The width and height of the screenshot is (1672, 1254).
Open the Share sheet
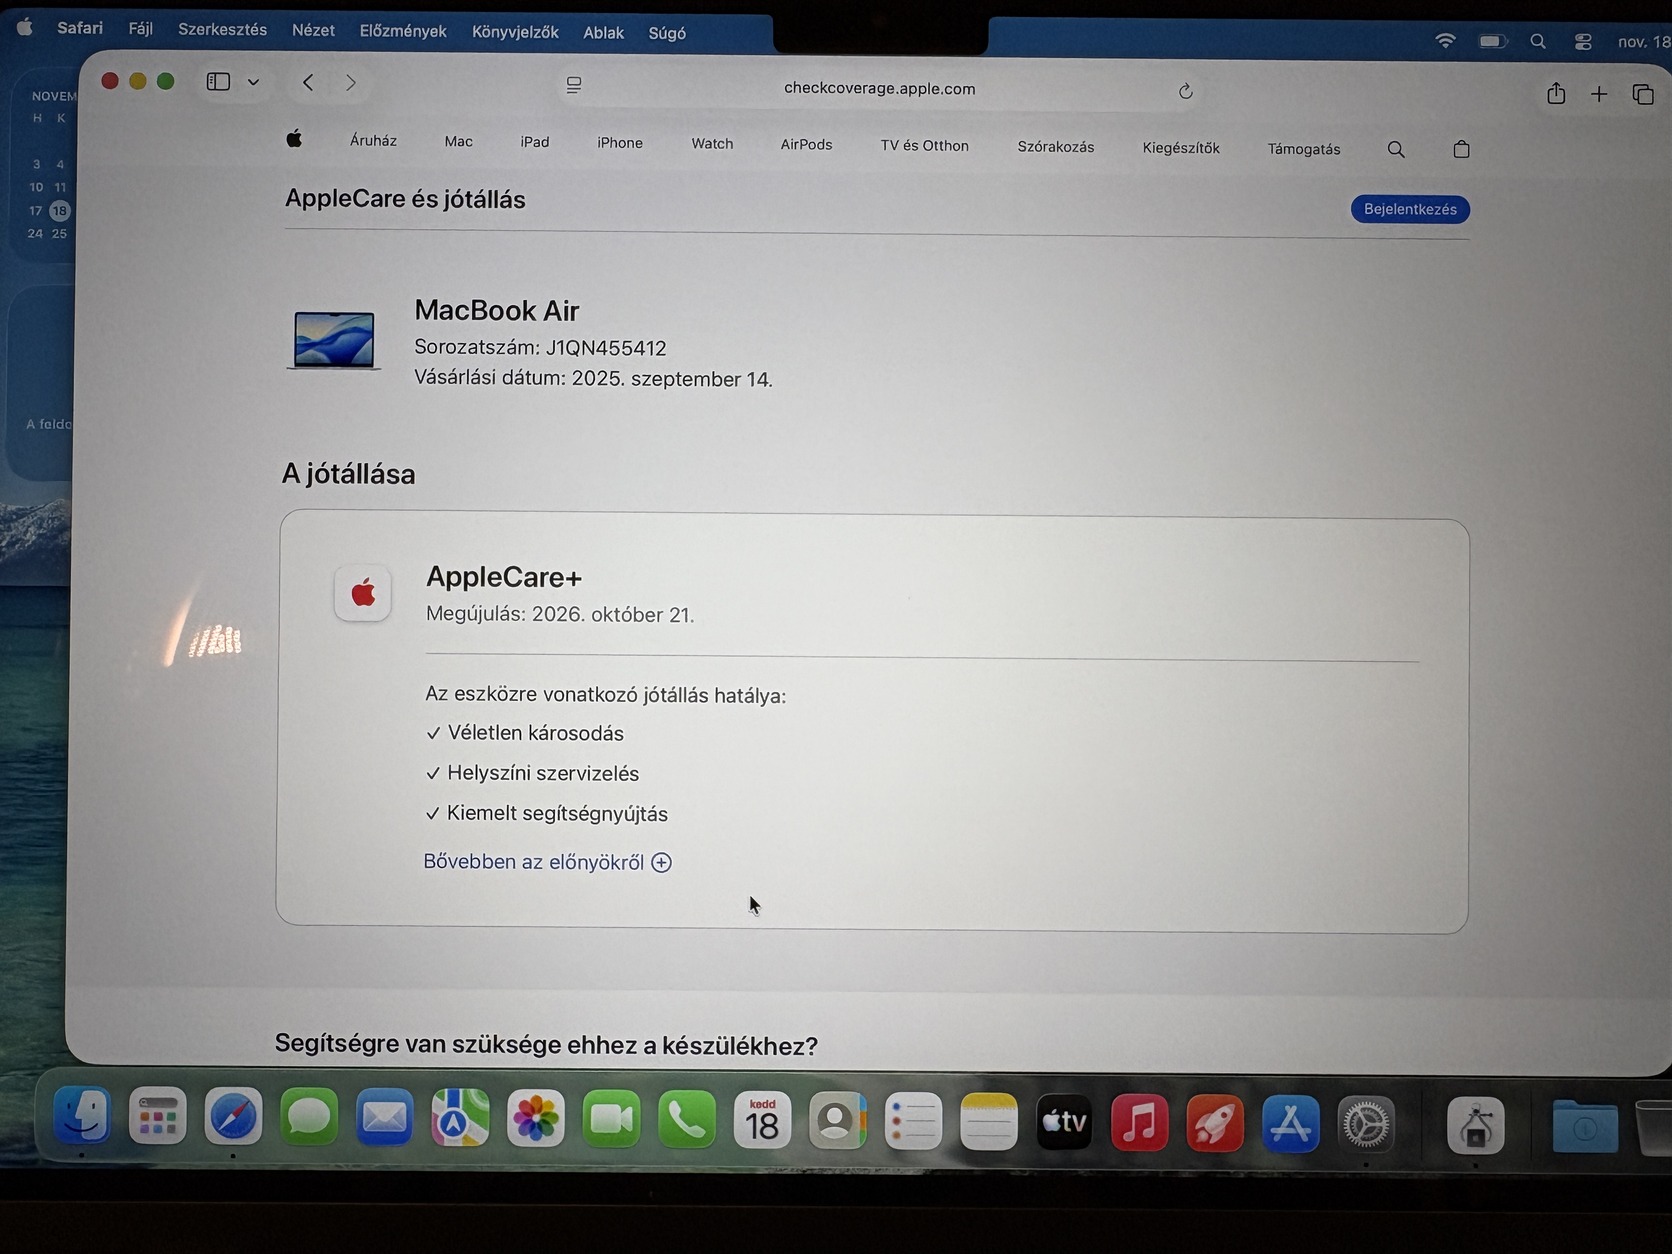point(1556,93)
